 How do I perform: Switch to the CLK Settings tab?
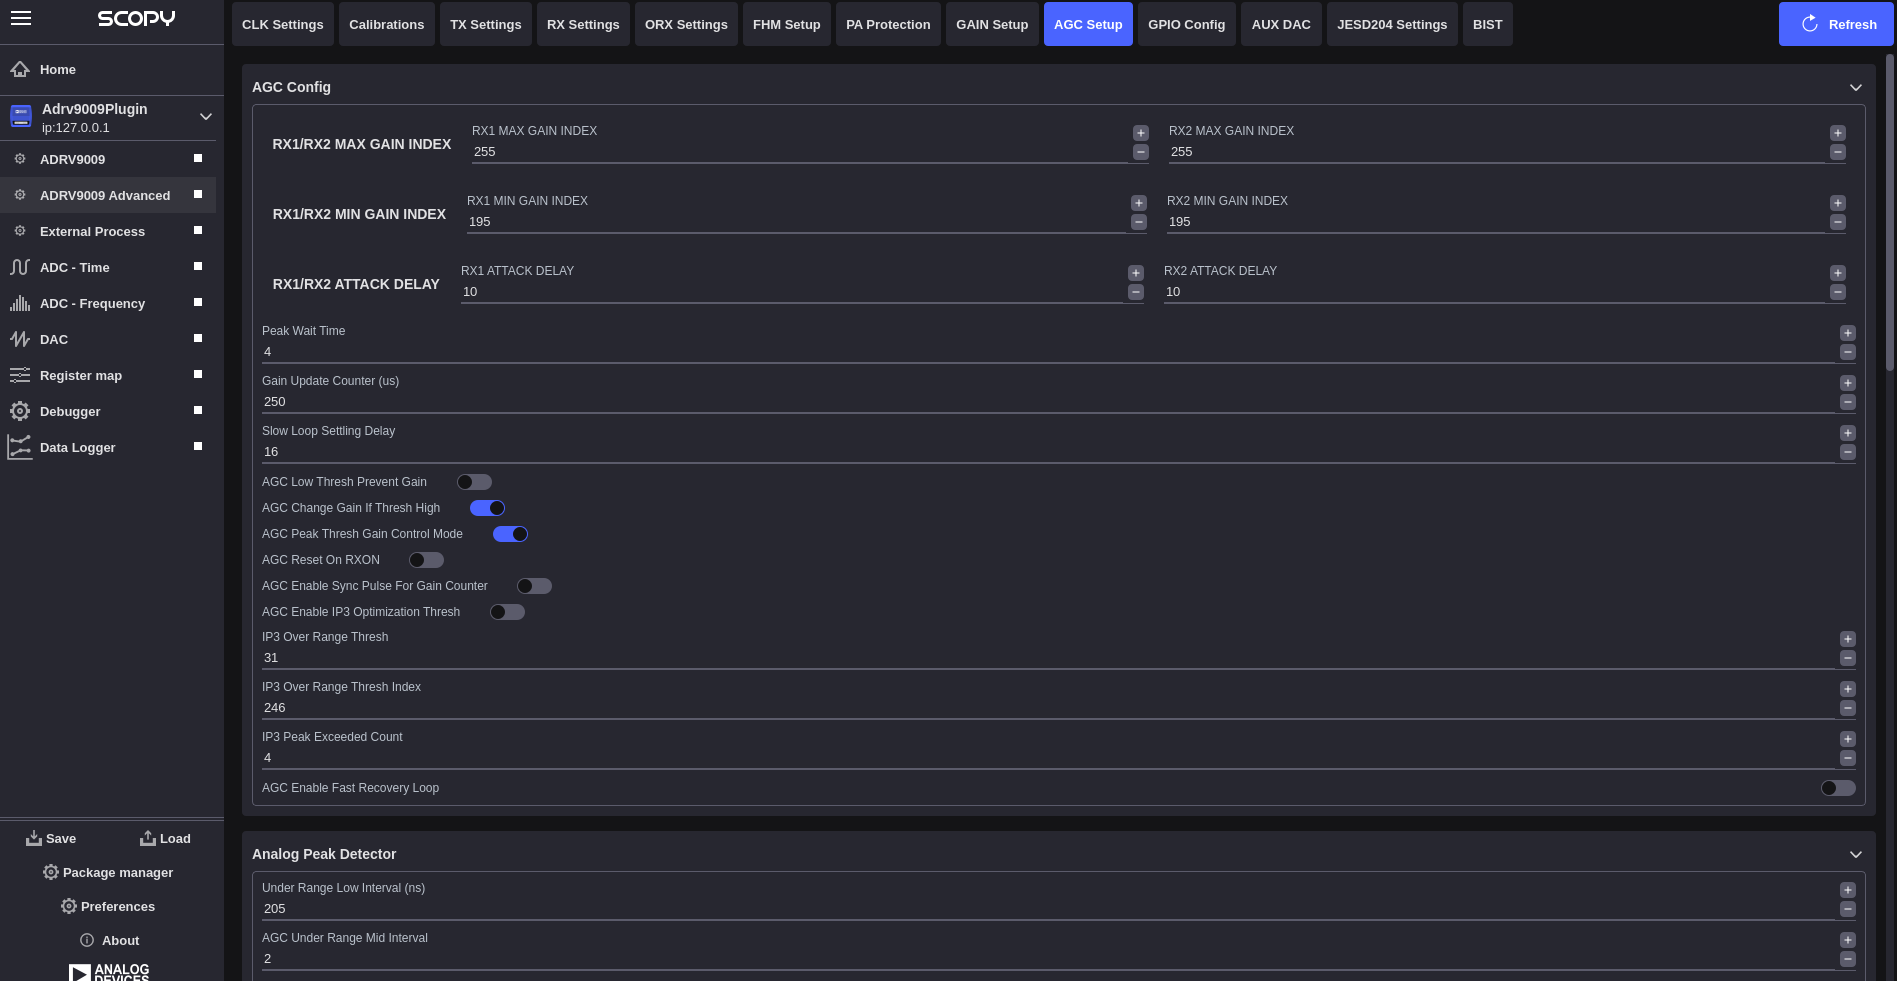click(283, 24)
